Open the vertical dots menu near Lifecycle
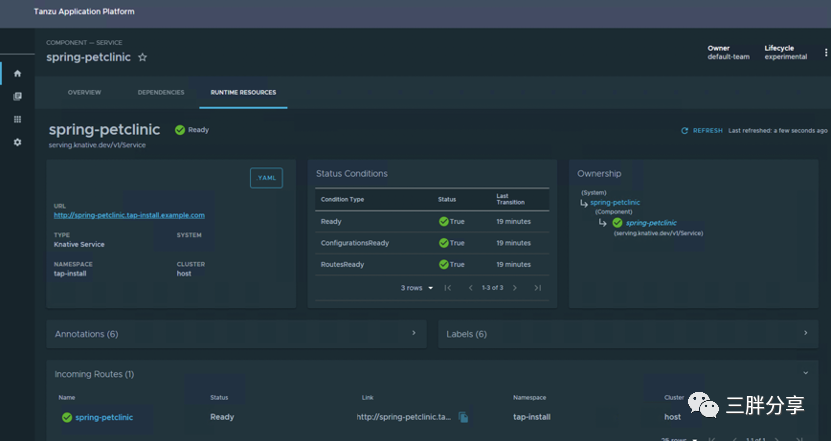The width and height of the screenshot is (832, 442). pos(826,53)
